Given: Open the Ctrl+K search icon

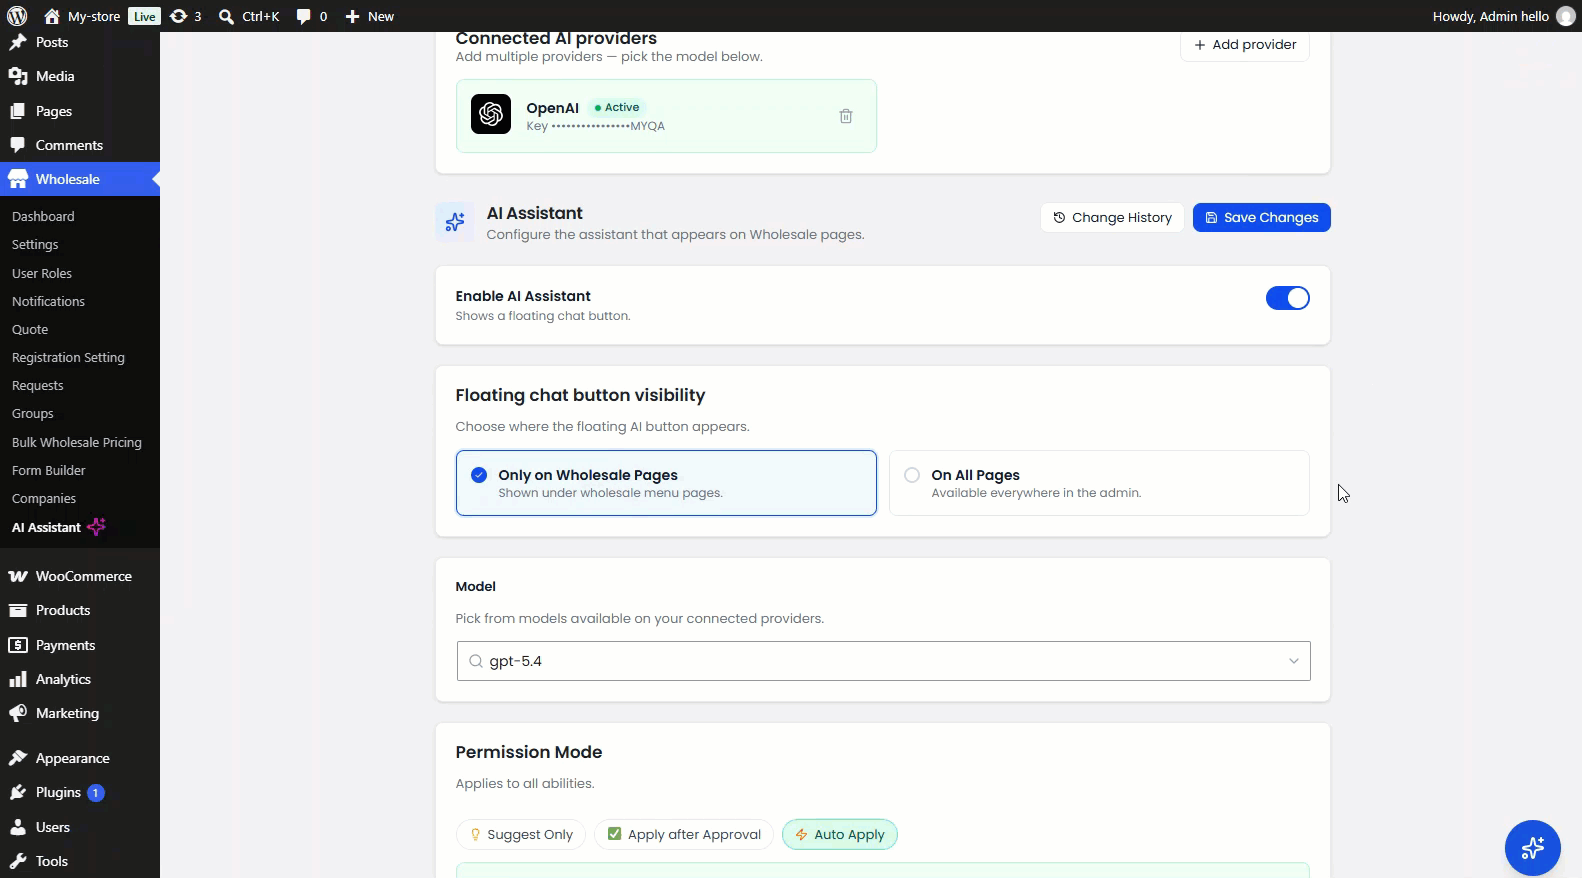Looking at the screenshot, I should pos(226,16).
